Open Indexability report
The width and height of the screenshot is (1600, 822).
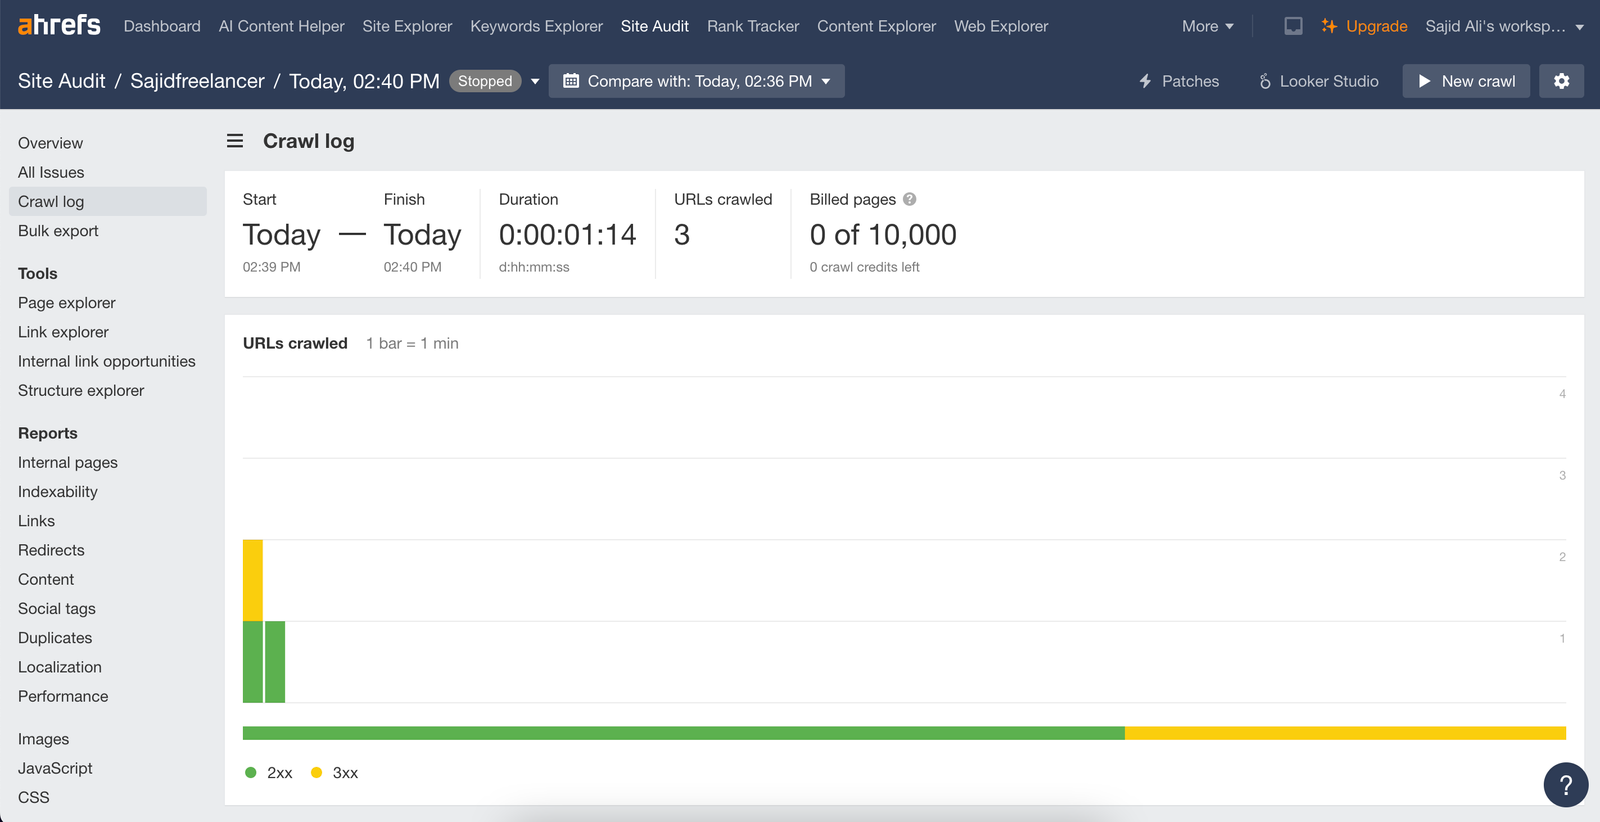58,491
